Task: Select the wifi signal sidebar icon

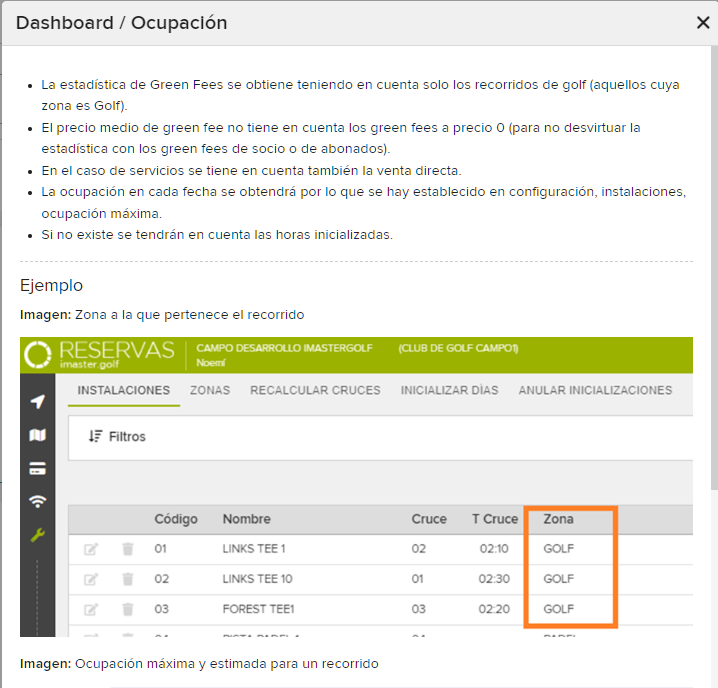Action: pyautogui.click(x=38, y=502)
